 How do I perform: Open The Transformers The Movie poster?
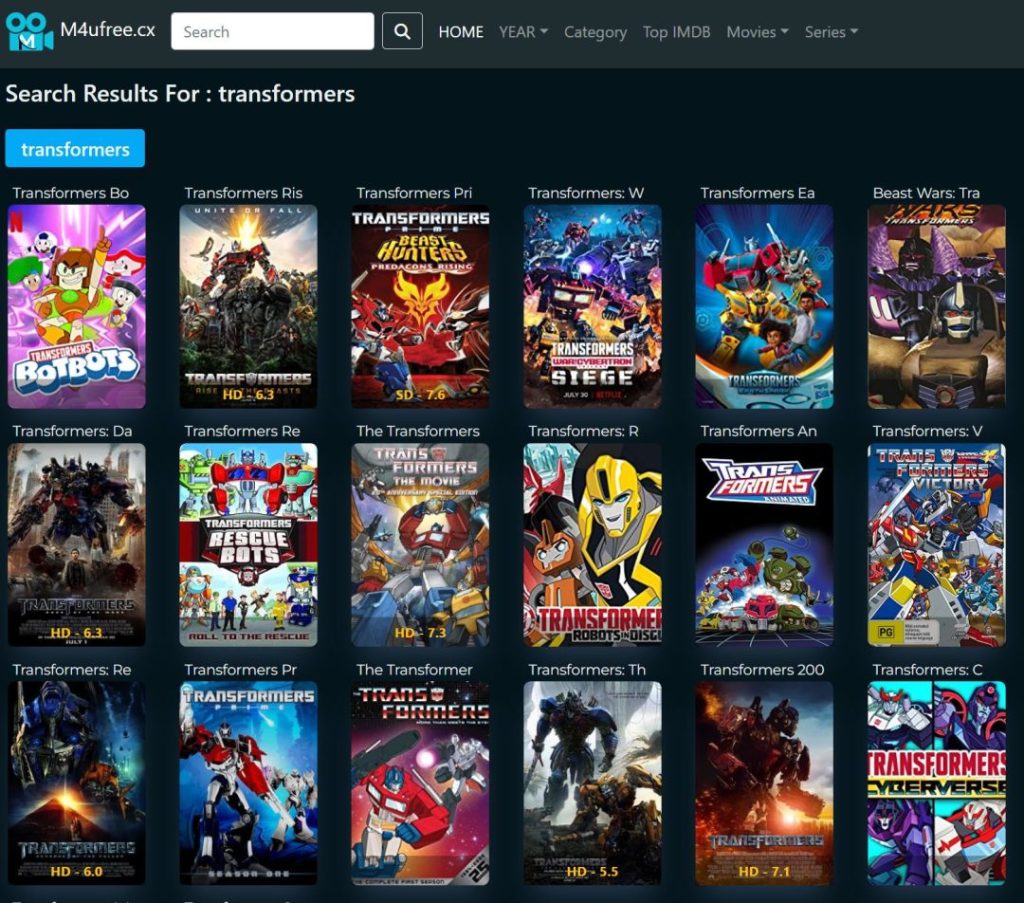(421, 545)
